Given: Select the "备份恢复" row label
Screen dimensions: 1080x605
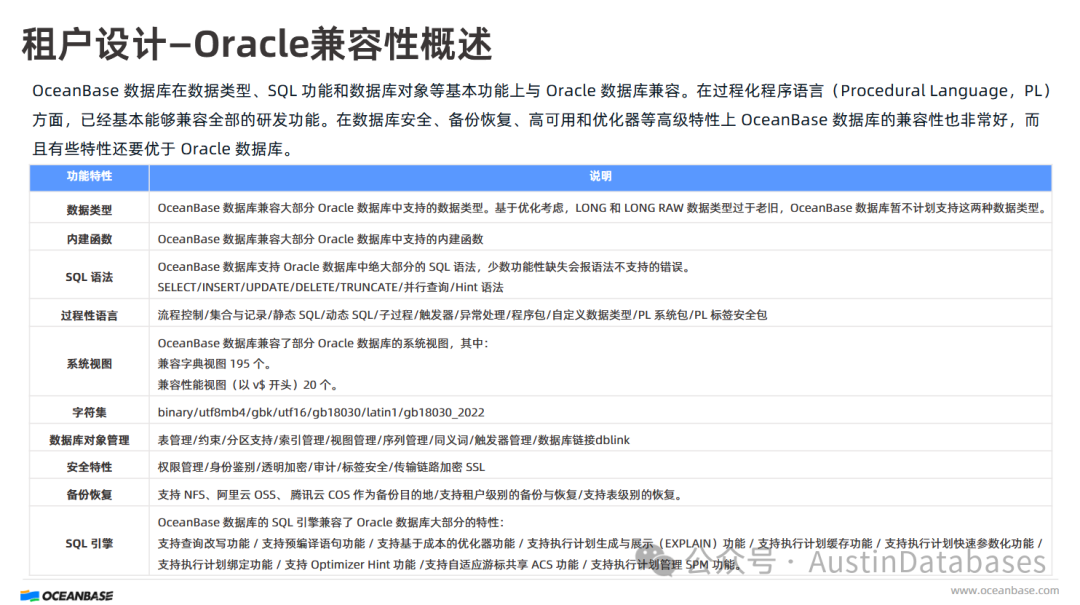Looking at the screenshot, I should (90, 495).
